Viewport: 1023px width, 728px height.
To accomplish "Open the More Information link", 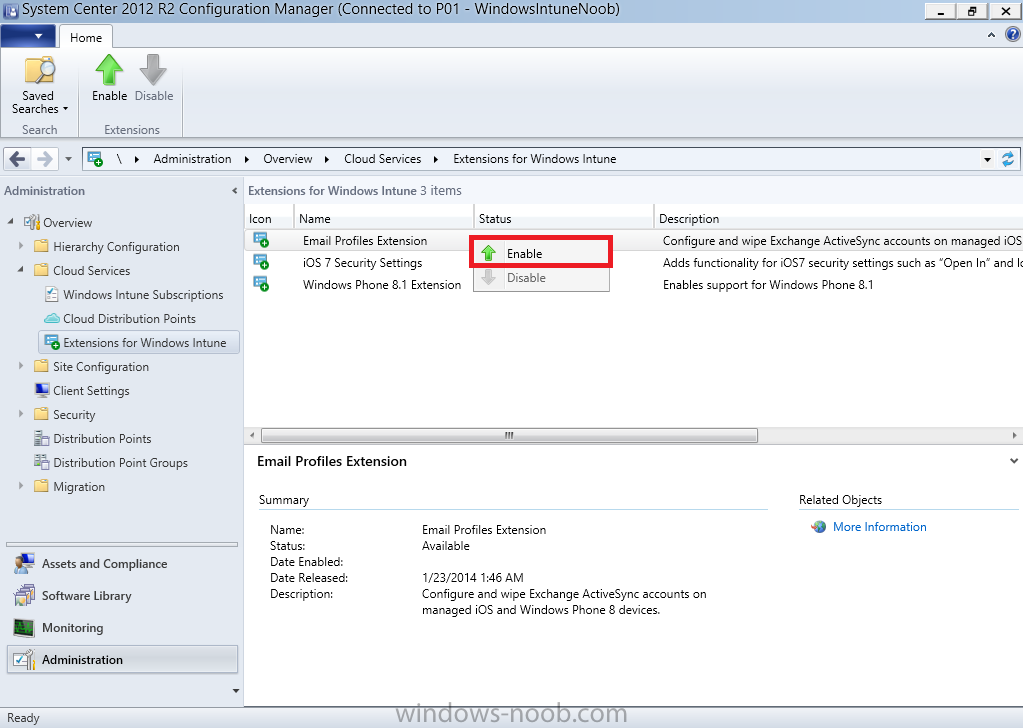I will pos(879,526).
